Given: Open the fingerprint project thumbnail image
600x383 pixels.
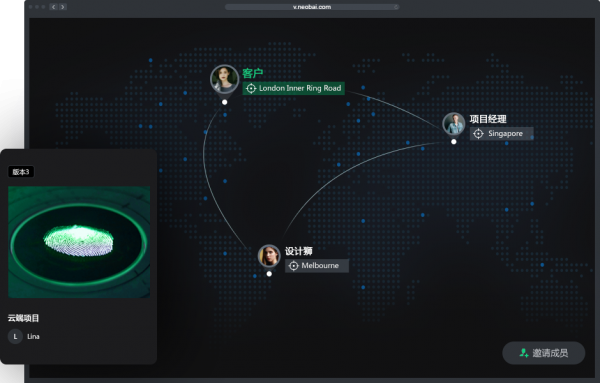Looking at the screenshot, I should click(x=79, y=242).
